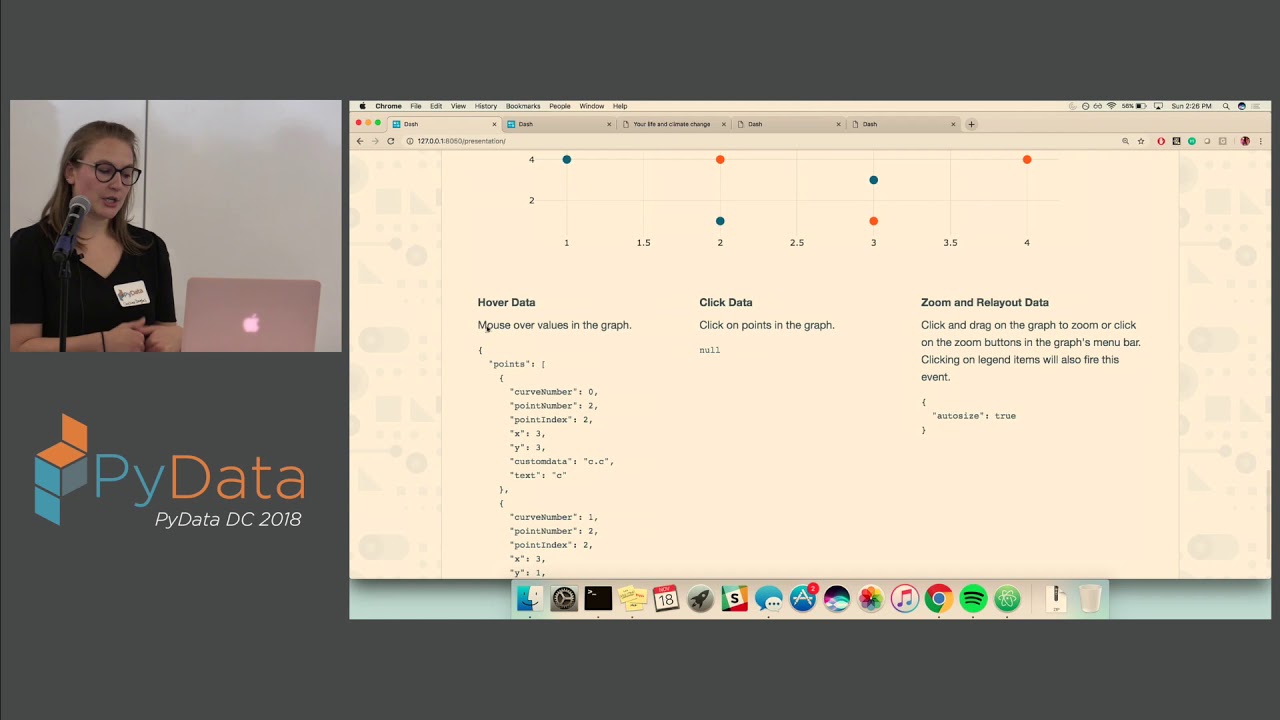Open the Chrome application menu
Viewport: 1280px width, 720px height.
click(388, 106)
